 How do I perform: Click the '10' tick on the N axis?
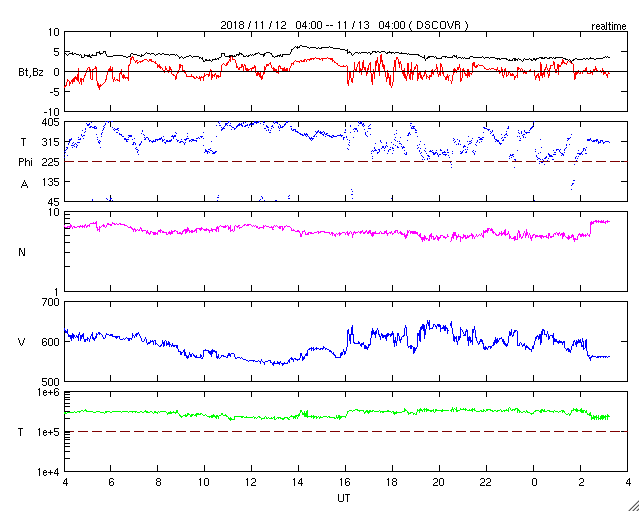55,213
